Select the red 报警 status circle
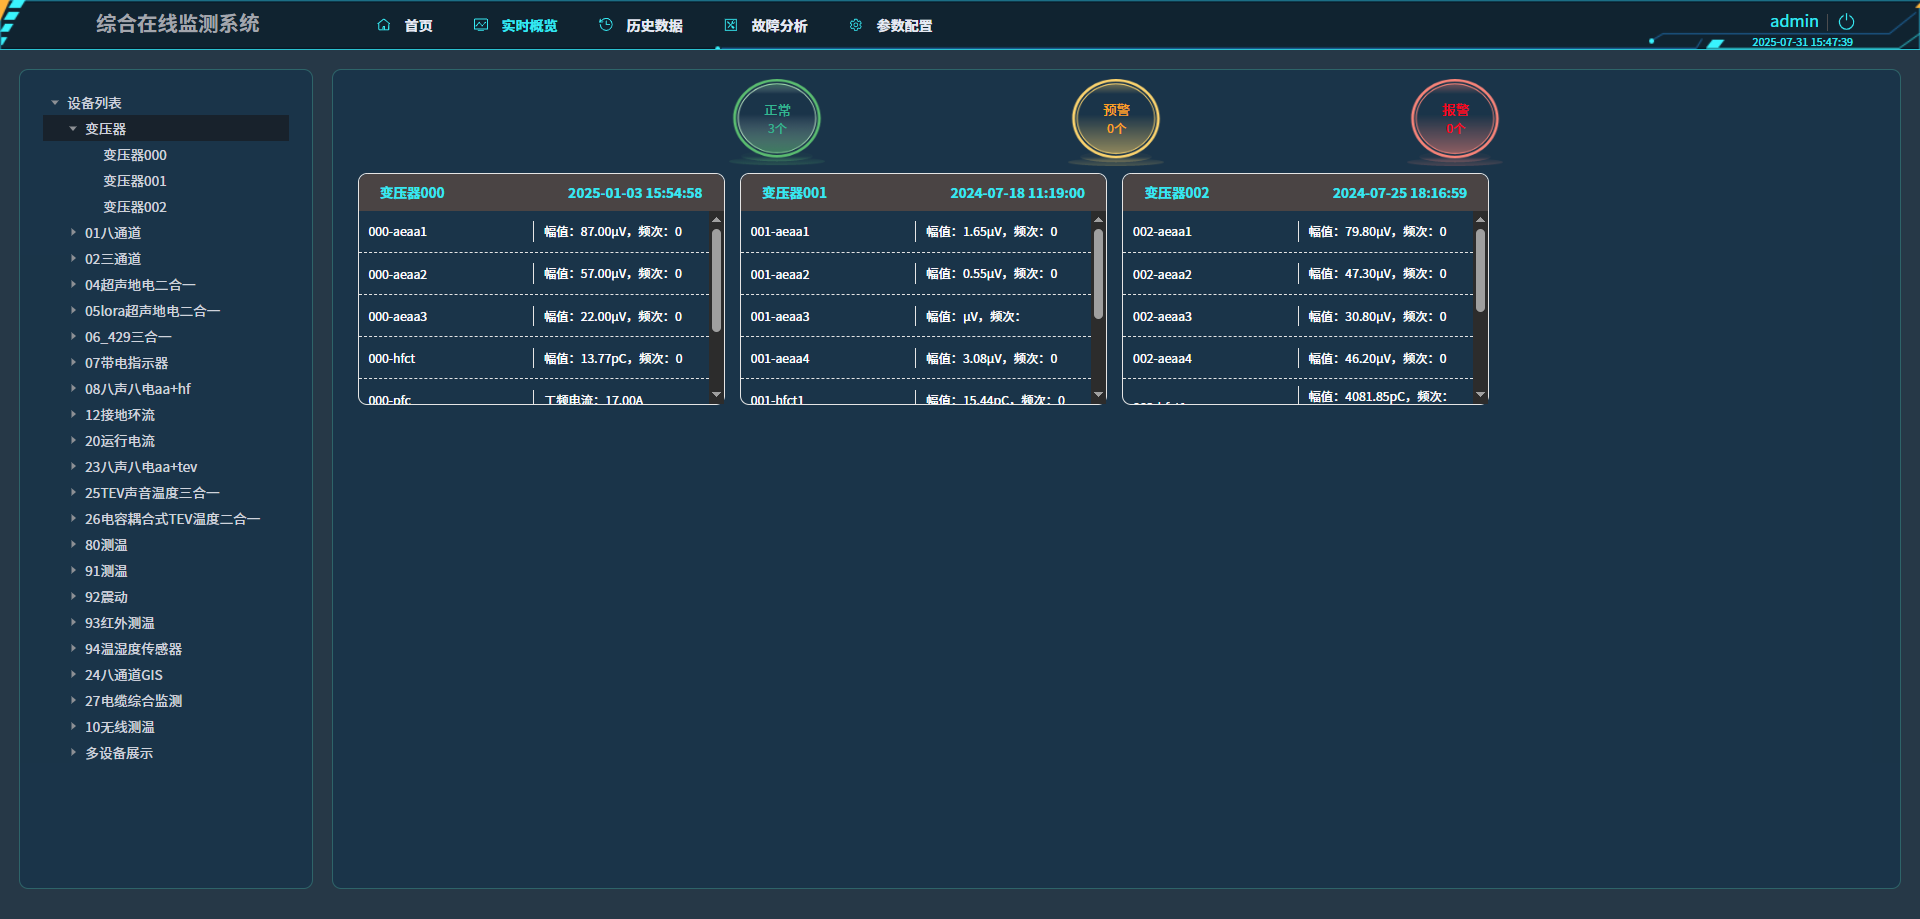The height and width of the screenshot is (919, 1920). [1455, 119]
